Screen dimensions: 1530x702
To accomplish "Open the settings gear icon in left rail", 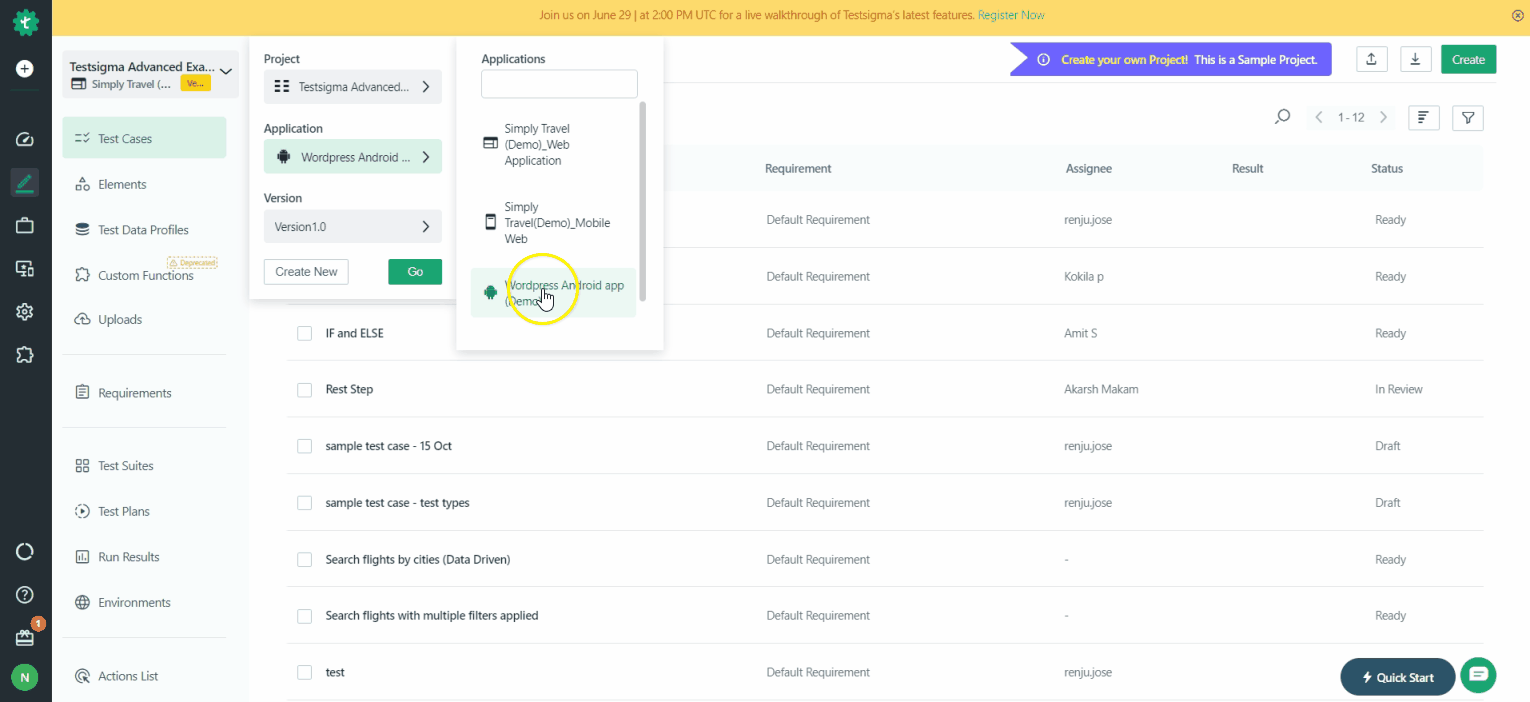I will (25, 312).
